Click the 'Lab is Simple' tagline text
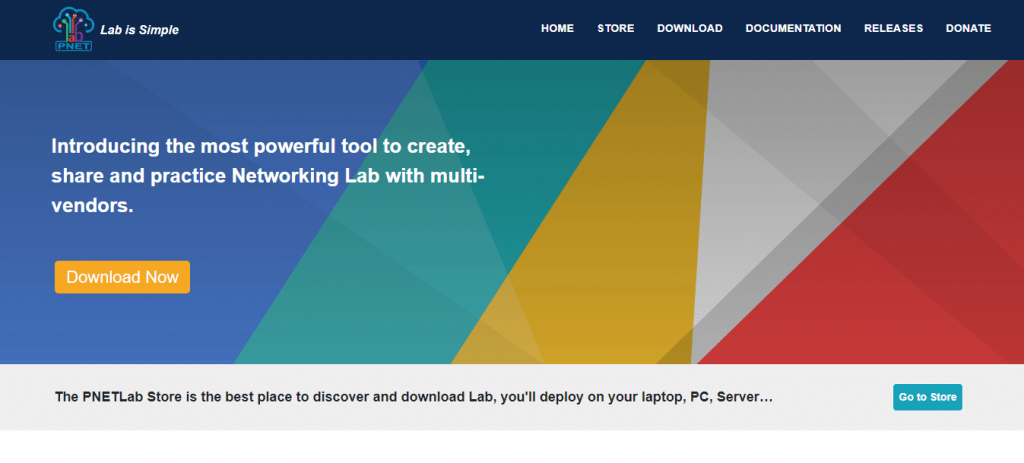 pyautogui.click(x=139, y=30)
